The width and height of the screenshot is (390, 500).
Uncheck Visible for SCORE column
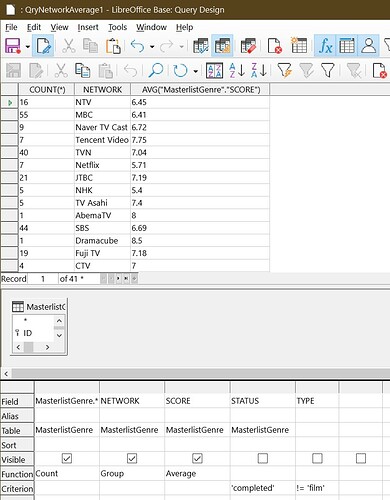coord(197,459)
